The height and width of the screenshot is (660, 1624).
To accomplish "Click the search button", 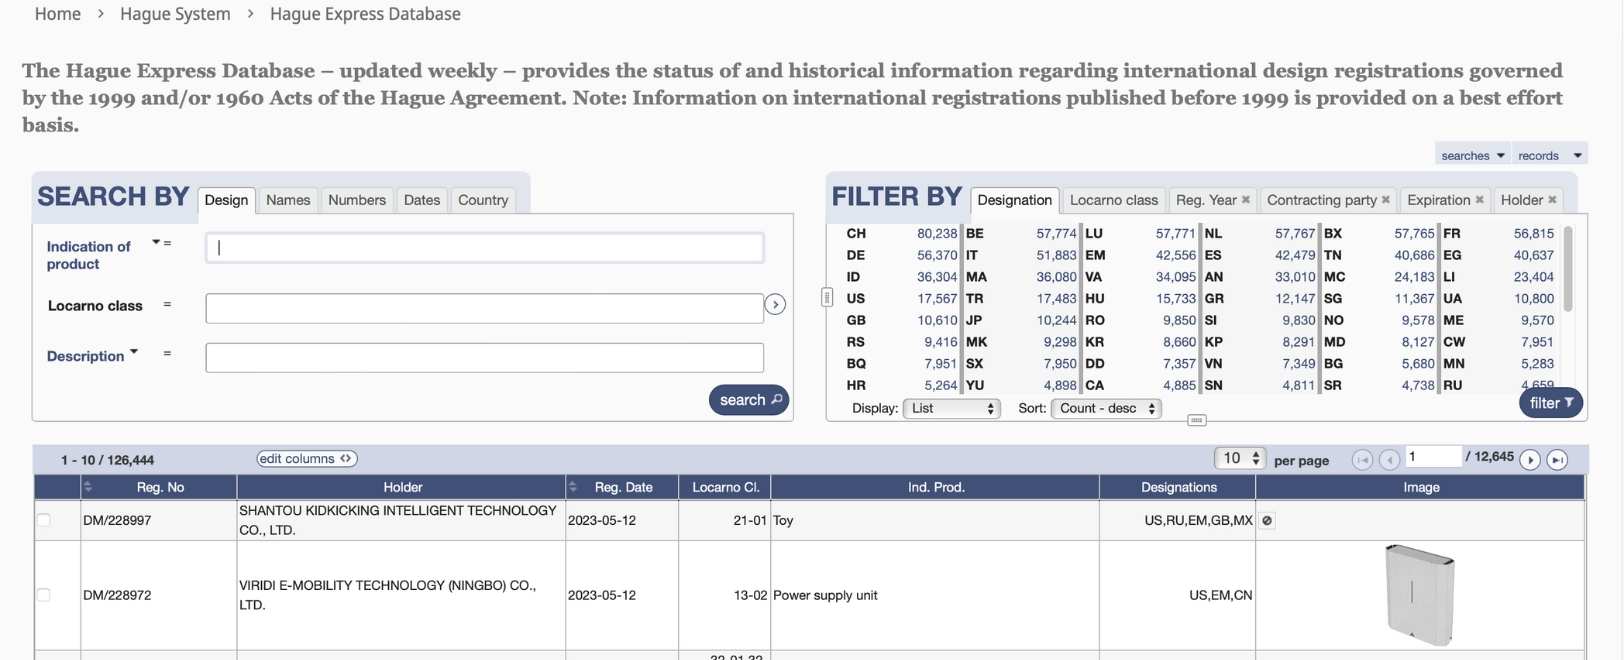I will [749, 400].
